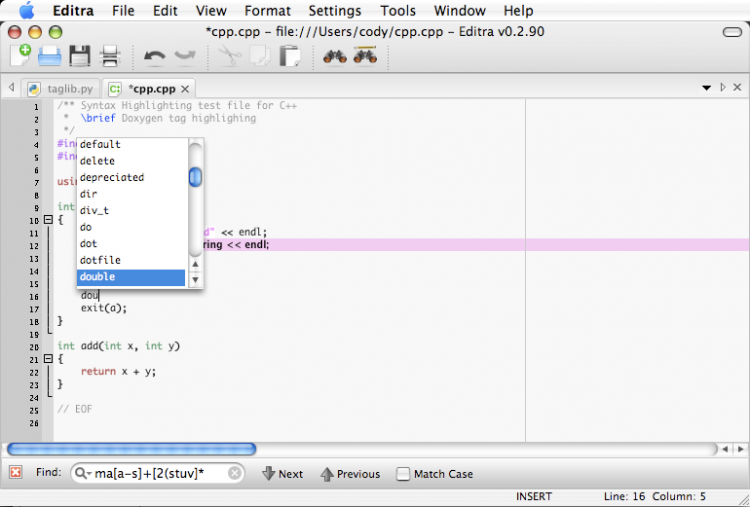Open the tab list dropdown arrow
The image size is (750, 507).
pyautogui.click(x=706, y=88)
